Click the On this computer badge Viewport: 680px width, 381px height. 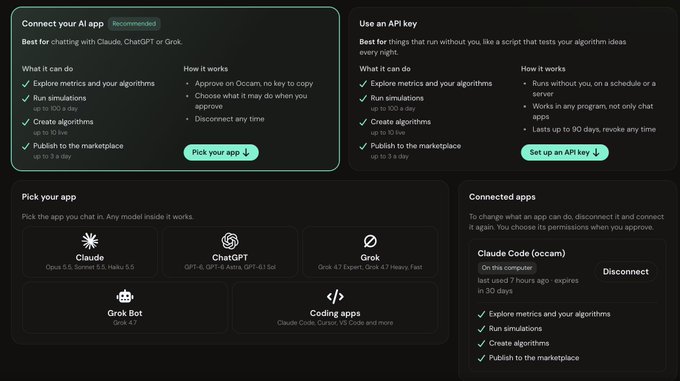(507, 268)
